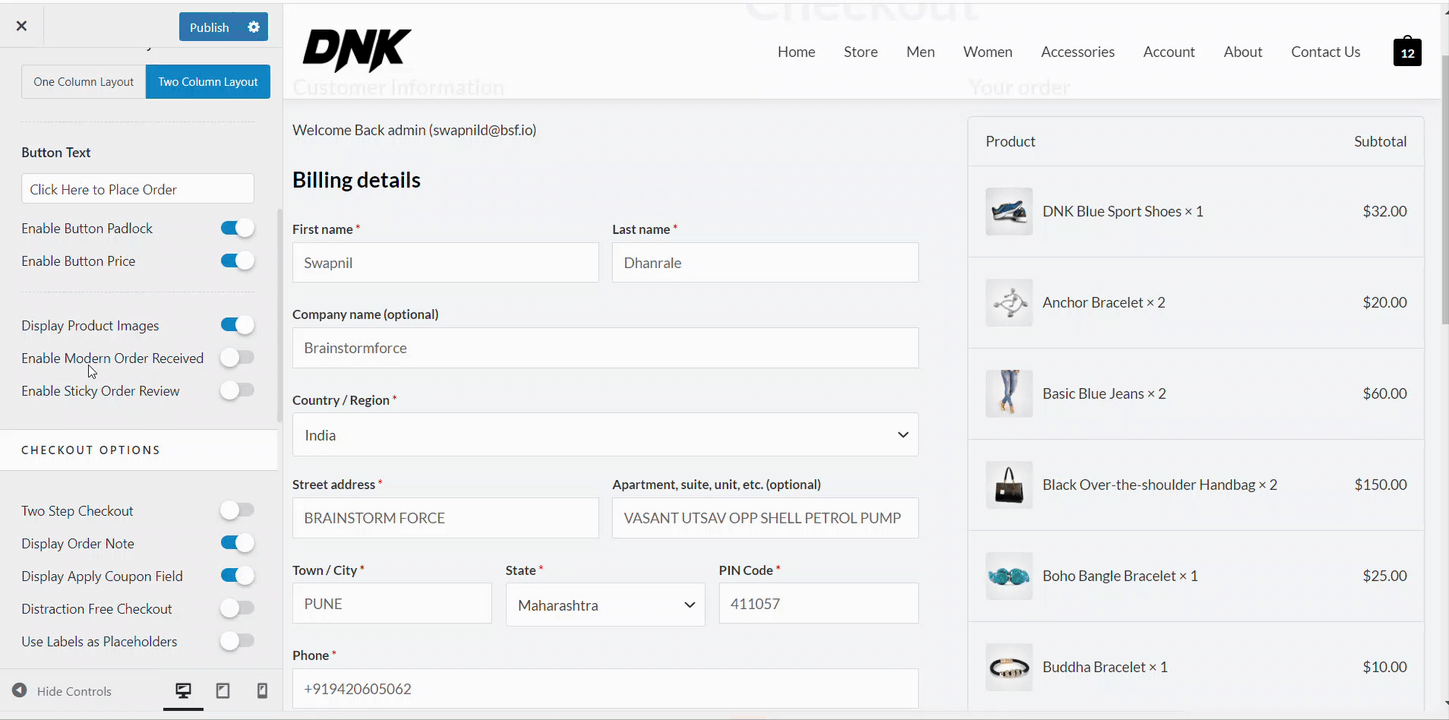Click the $32.00 subtotal value

(x=1384, y=212)
